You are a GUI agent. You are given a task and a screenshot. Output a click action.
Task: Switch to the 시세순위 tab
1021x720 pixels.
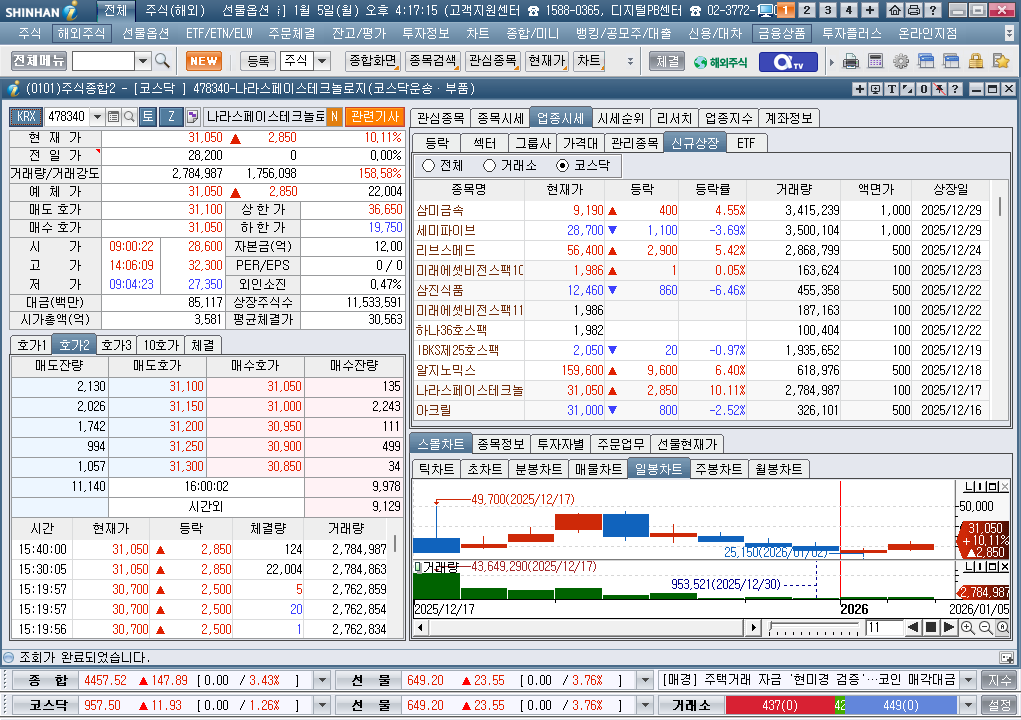(x=621, y=118)
